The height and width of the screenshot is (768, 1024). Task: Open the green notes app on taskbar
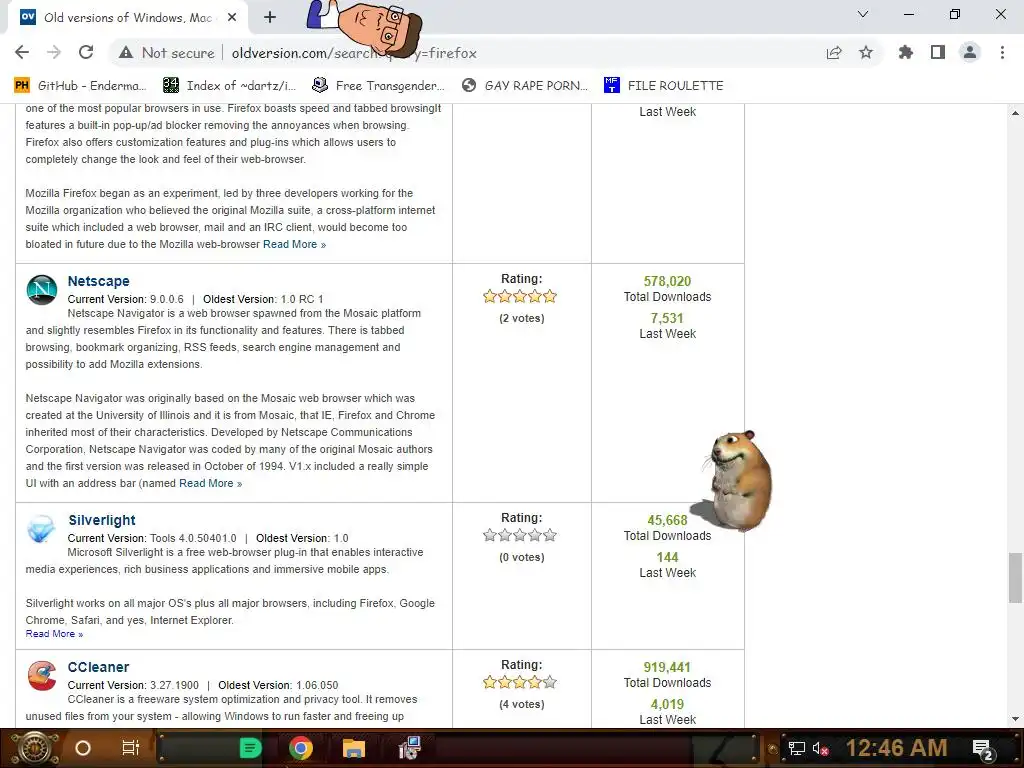[x=250, y=748]
